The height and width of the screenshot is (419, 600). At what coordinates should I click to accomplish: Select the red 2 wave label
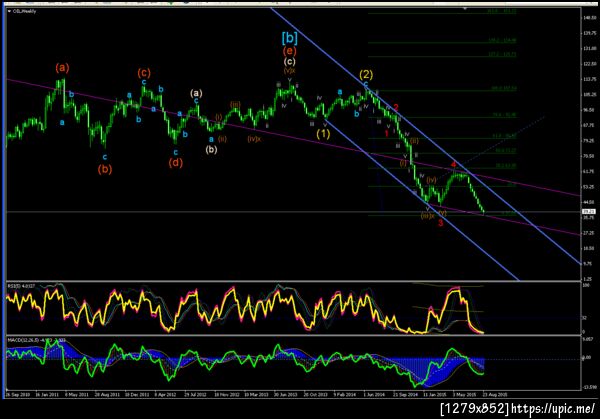(396, 108)
